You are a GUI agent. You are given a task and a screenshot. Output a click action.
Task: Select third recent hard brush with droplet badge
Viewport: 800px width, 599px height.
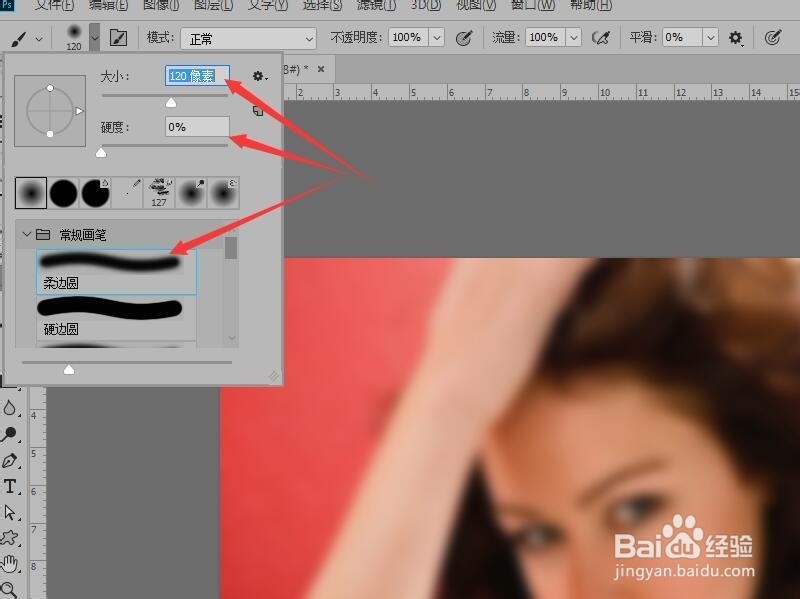[95, 193]
